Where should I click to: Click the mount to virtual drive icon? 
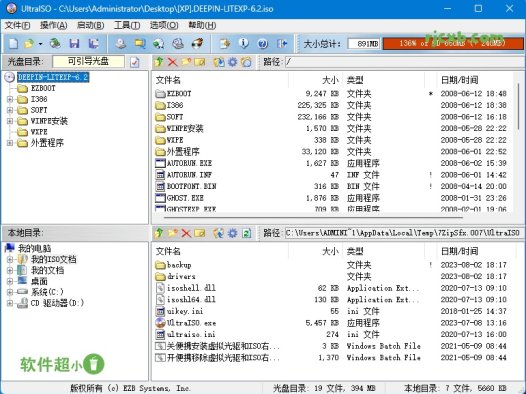click(178, 44)
